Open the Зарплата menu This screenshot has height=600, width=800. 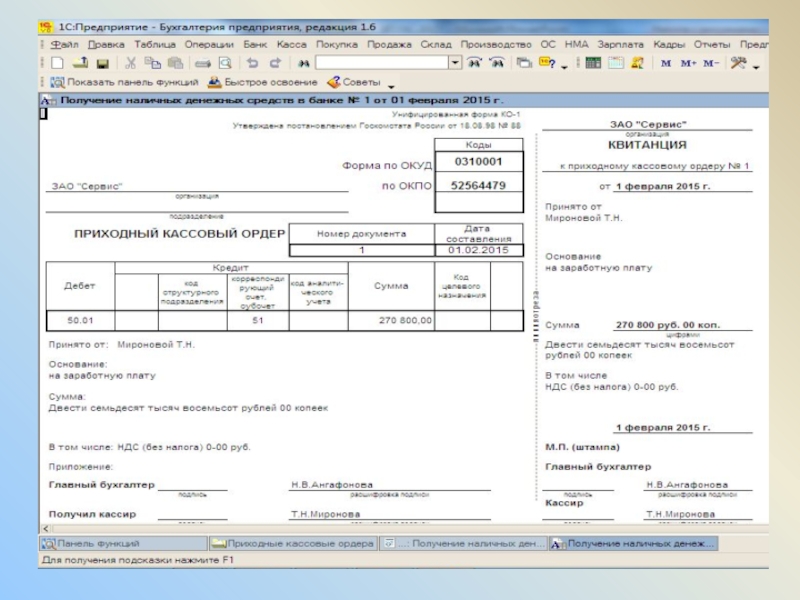tap(620, 45)
